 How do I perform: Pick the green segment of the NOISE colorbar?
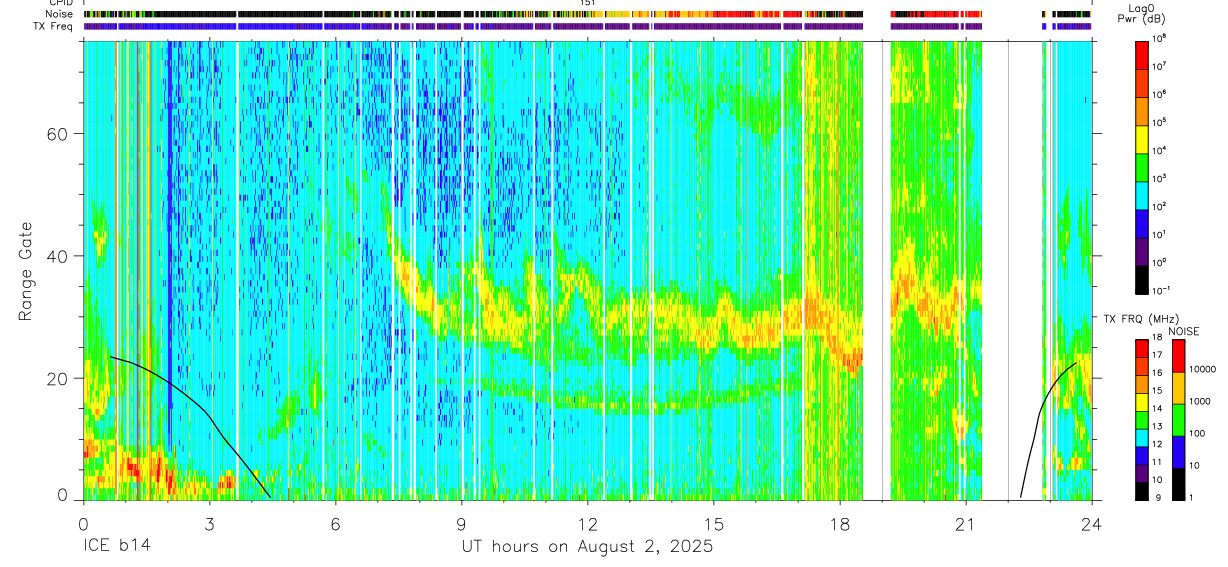pos(1178,420)
